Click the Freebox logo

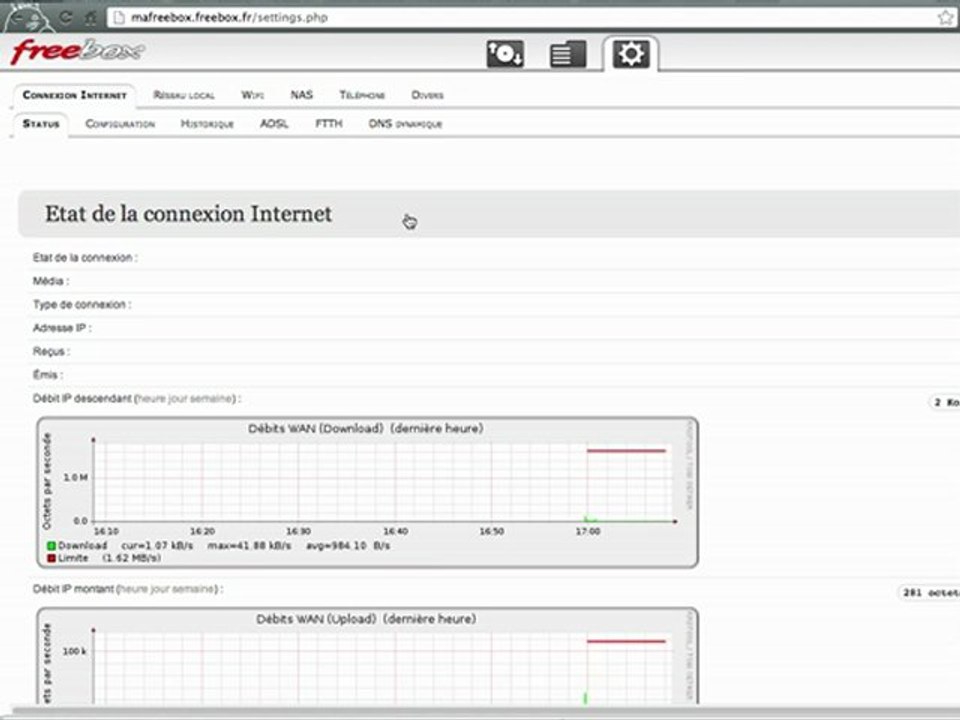click(x=77, y=51)
